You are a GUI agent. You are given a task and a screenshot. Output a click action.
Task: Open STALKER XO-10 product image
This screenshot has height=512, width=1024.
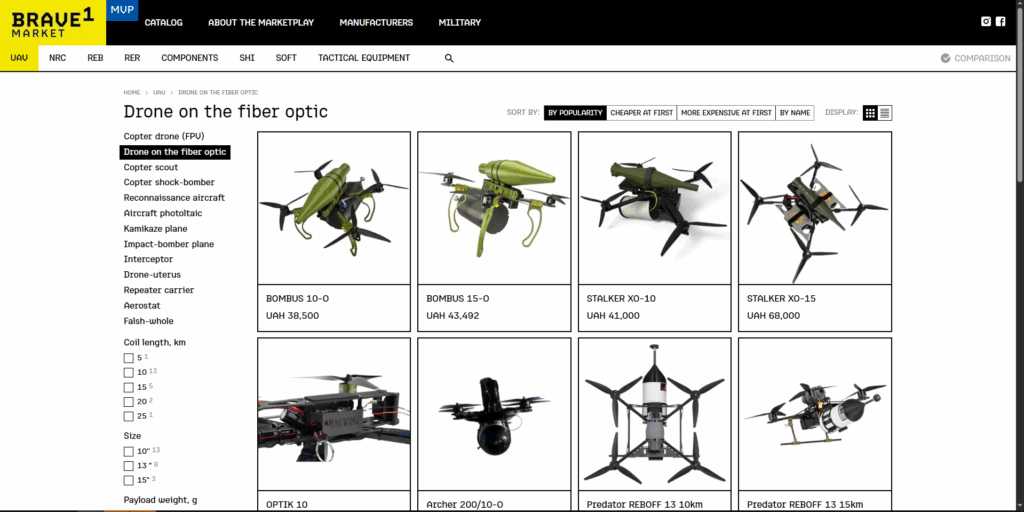point(654,208)
